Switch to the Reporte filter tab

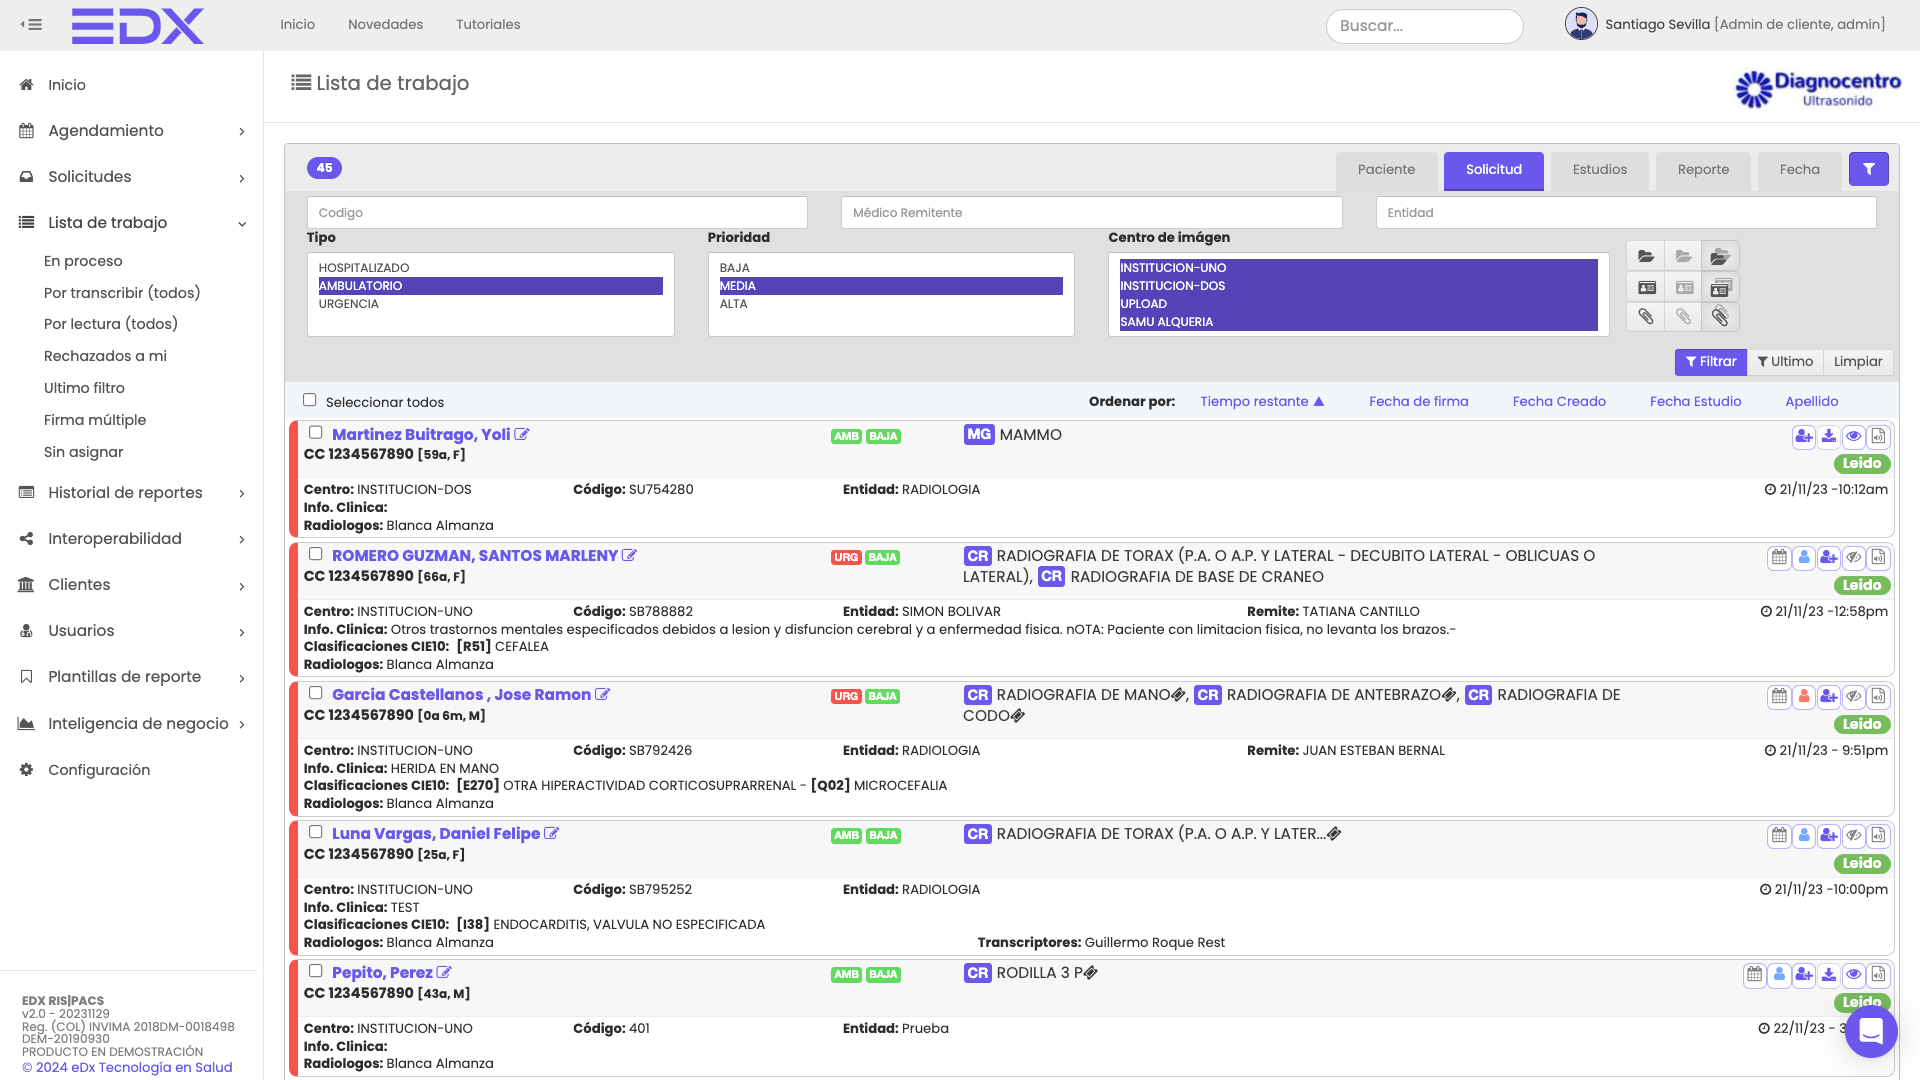[1703, 170]
